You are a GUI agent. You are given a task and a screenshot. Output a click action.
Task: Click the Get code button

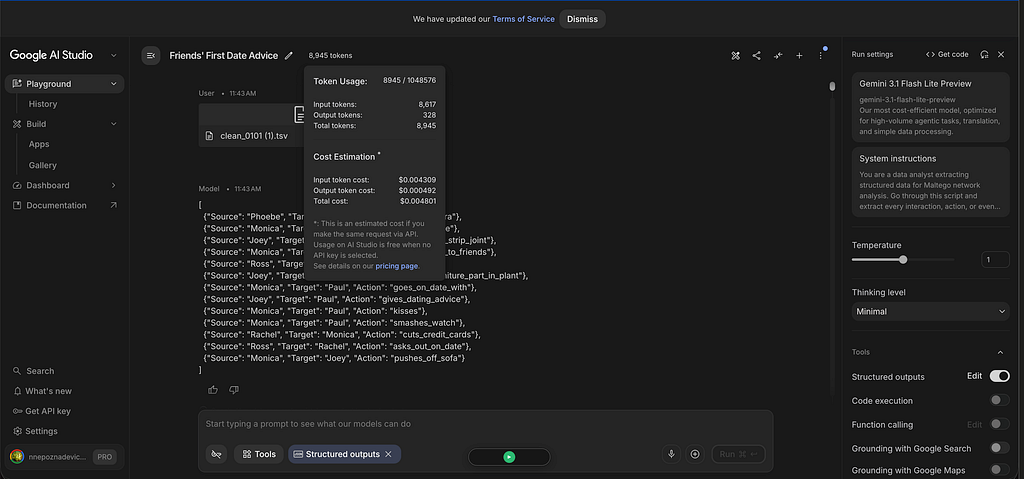click(947, 54)
